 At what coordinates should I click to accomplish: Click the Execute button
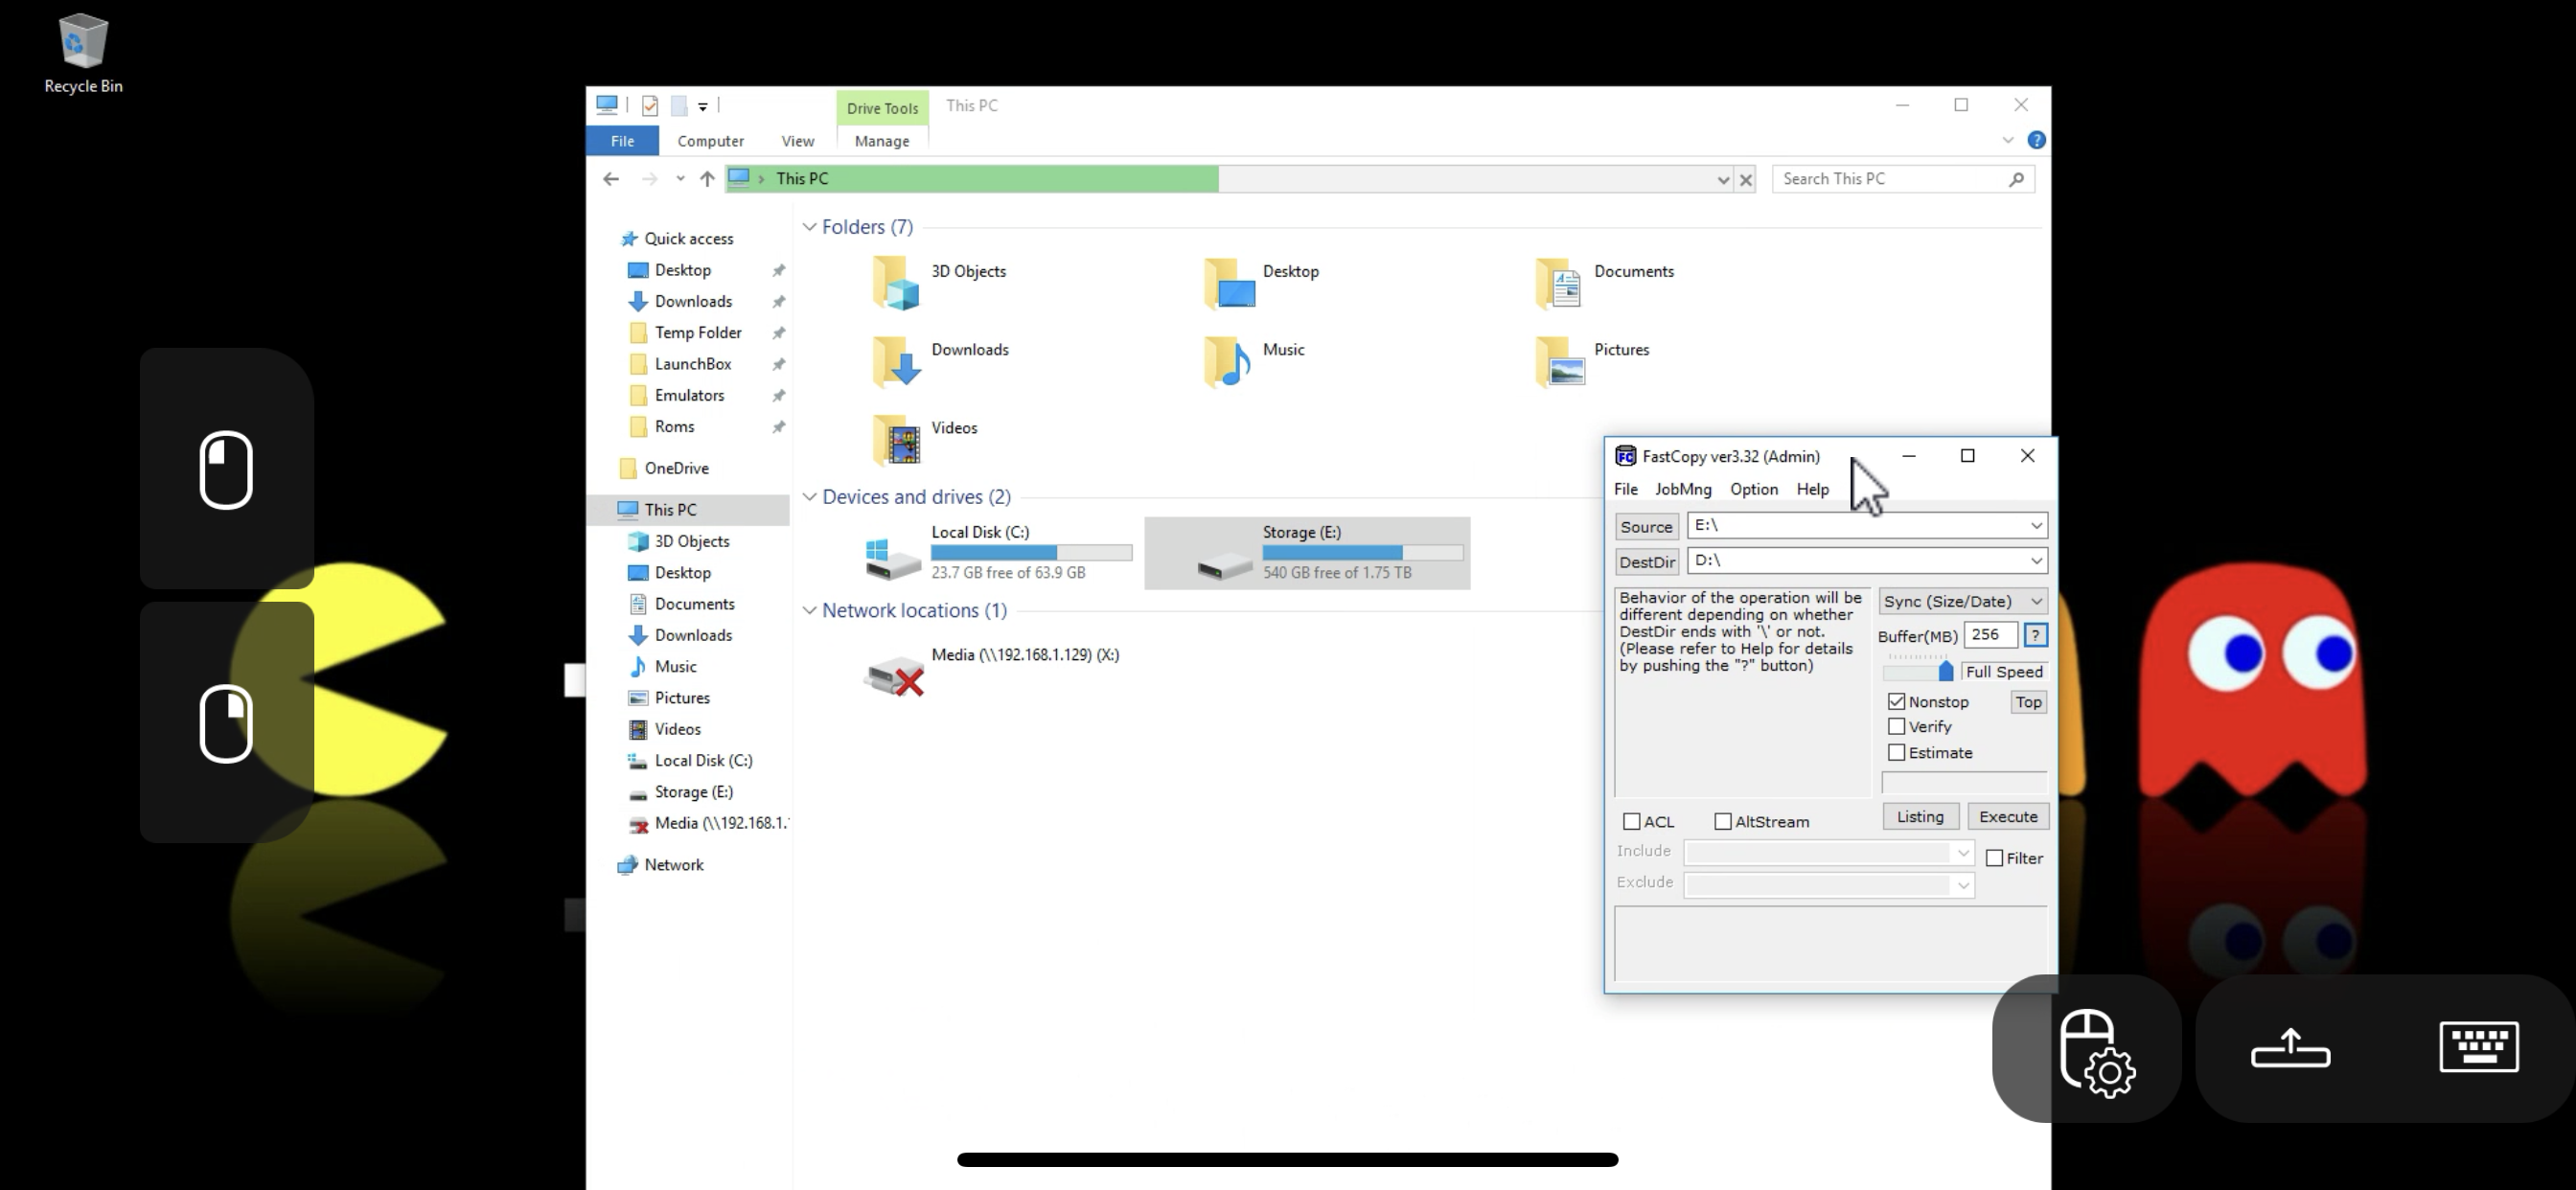click(2008, 817)
